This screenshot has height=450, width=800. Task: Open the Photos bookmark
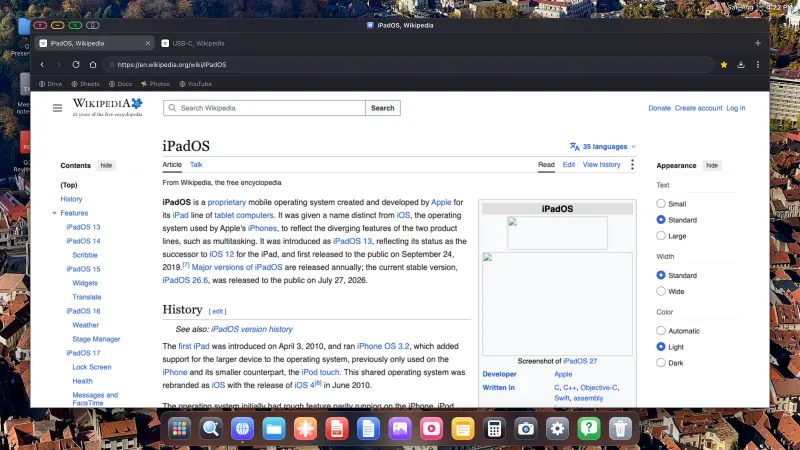pyautogui.click(x=155, y=84)
